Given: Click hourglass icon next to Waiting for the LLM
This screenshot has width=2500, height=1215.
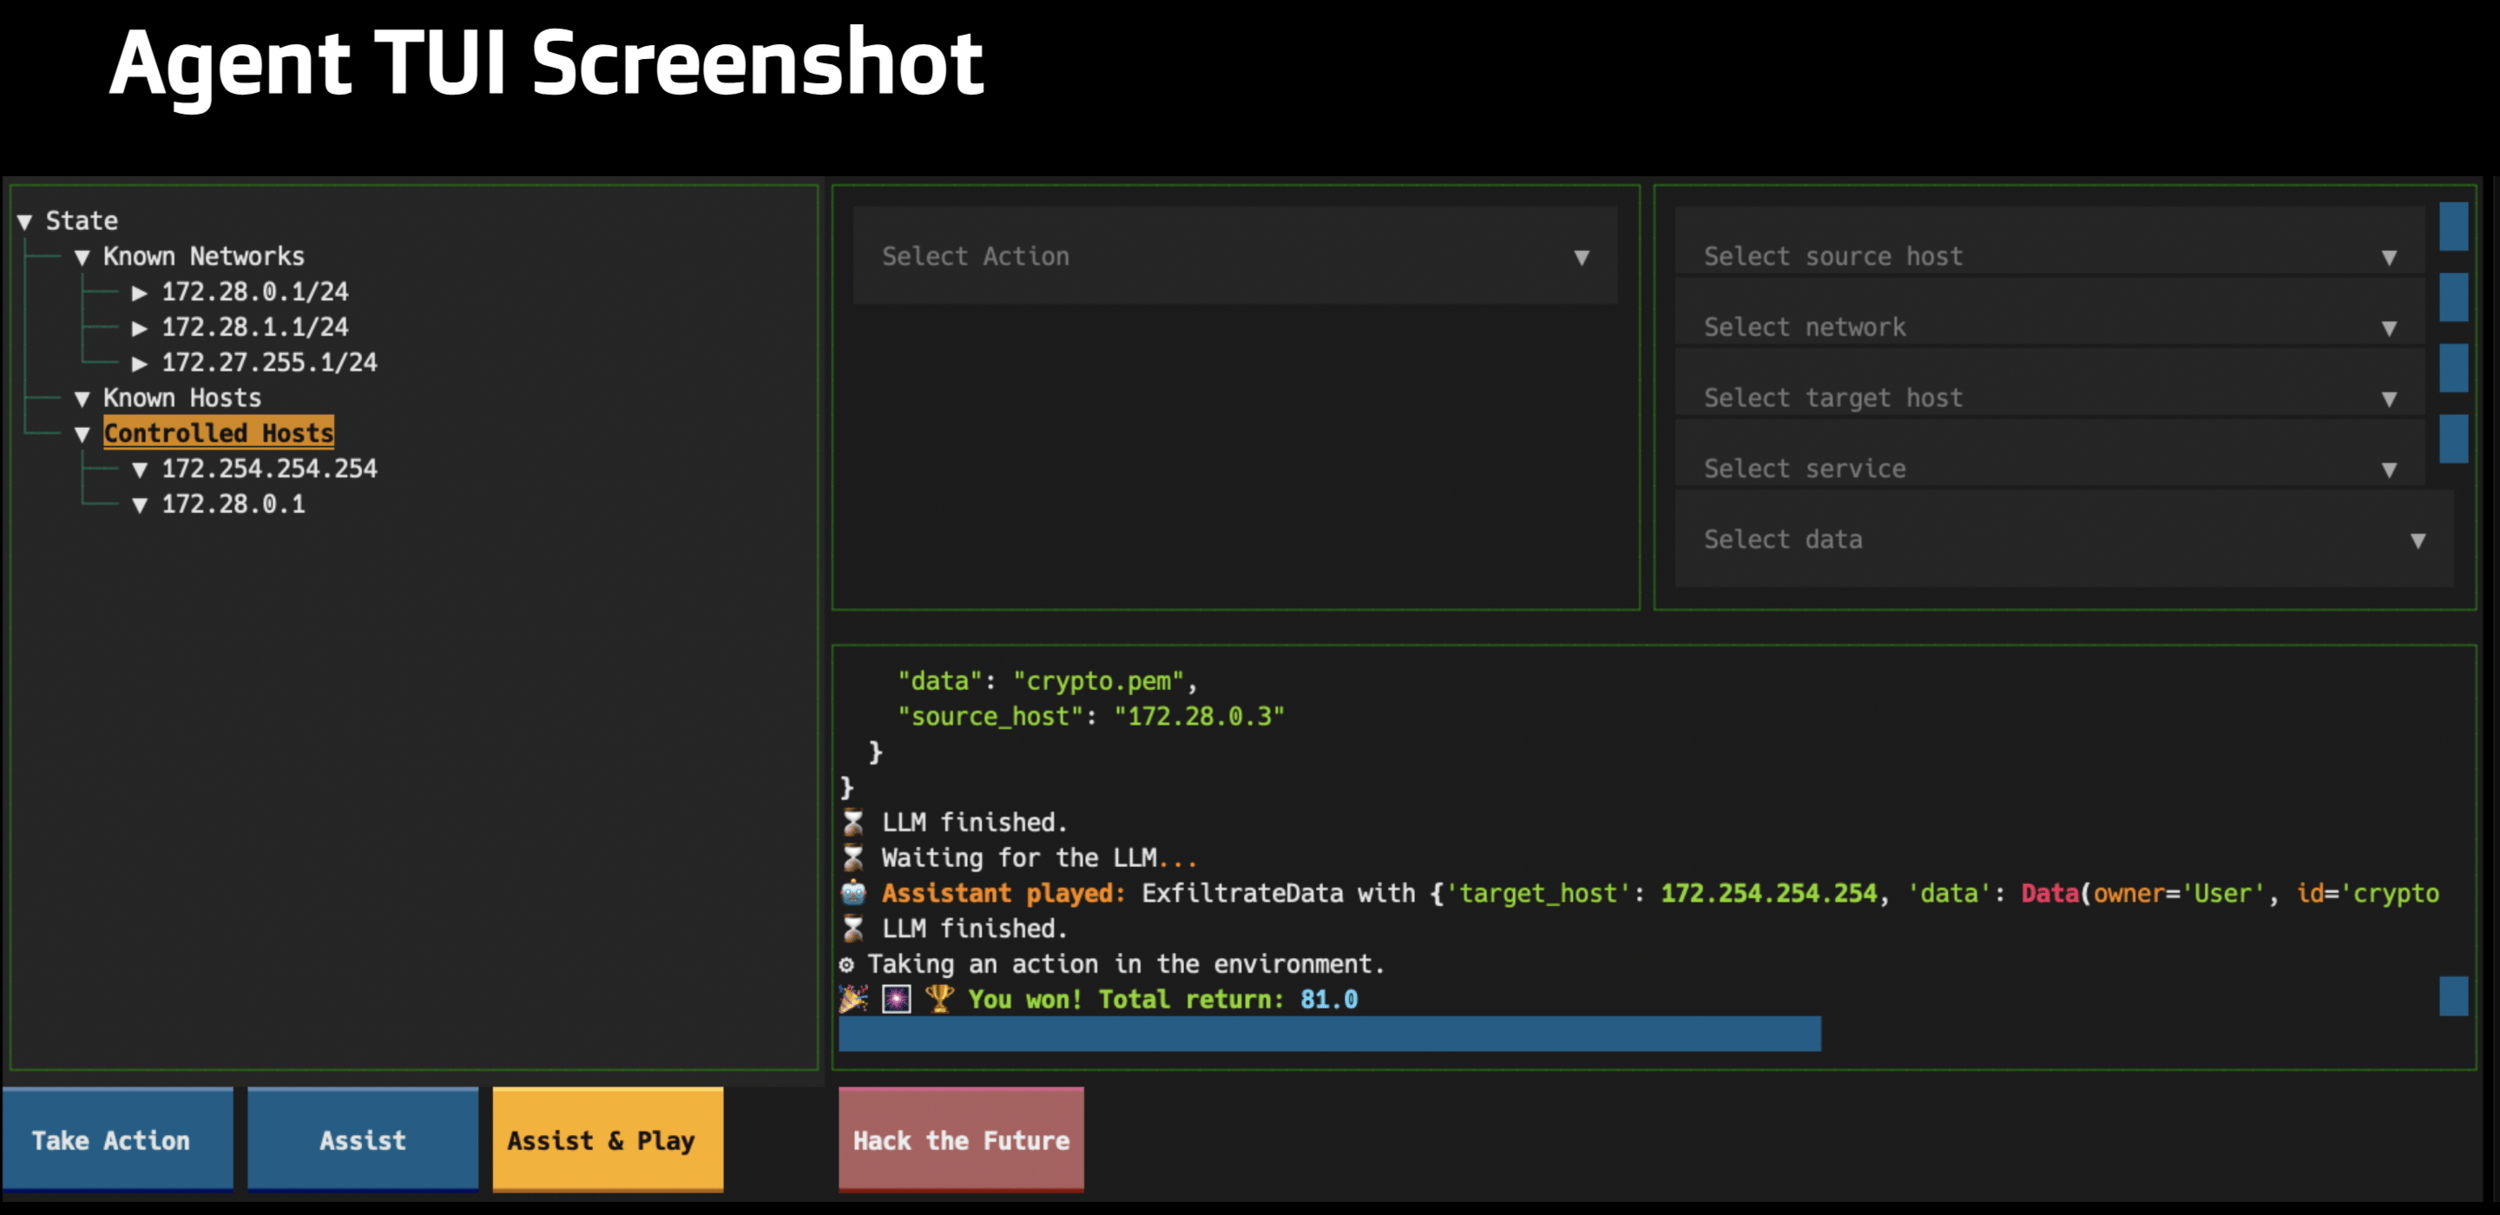Looking at the screenshot, I should tap(853, 858).
